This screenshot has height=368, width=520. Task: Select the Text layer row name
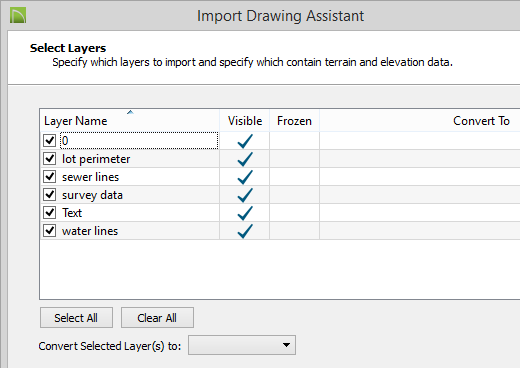(x=72, y=213)
